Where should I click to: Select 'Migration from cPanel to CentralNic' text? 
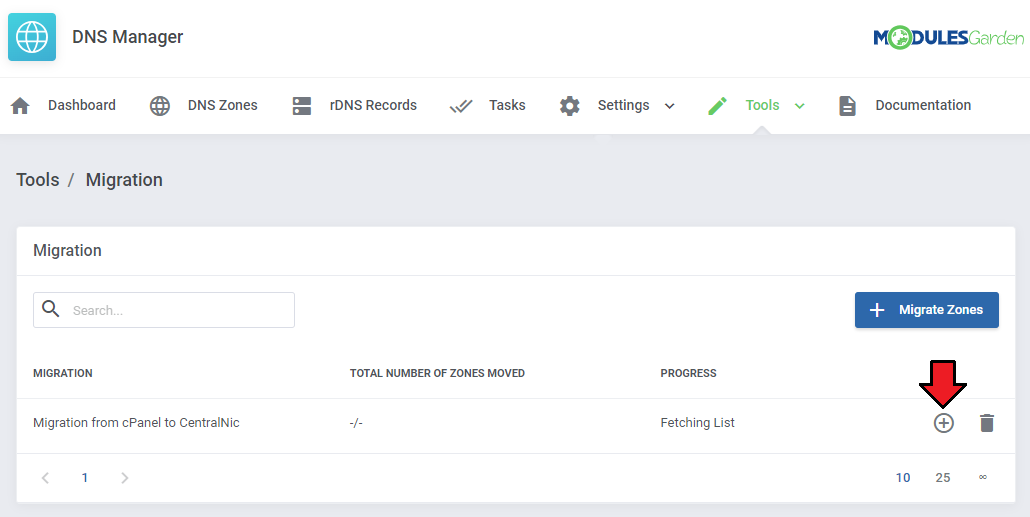point(136,422)
